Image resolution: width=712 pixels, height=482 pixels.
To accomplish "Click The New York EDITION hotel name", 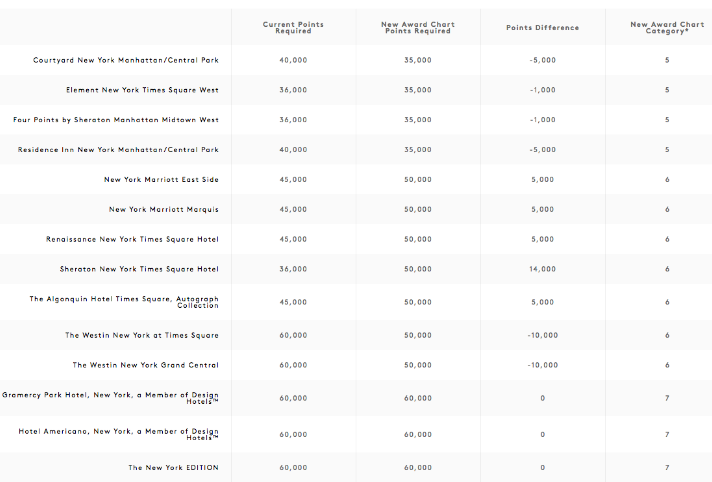I will pos(173,468).
